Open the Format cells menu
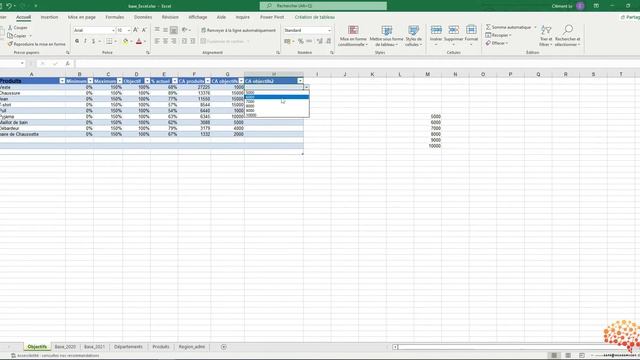 [471, 35]
